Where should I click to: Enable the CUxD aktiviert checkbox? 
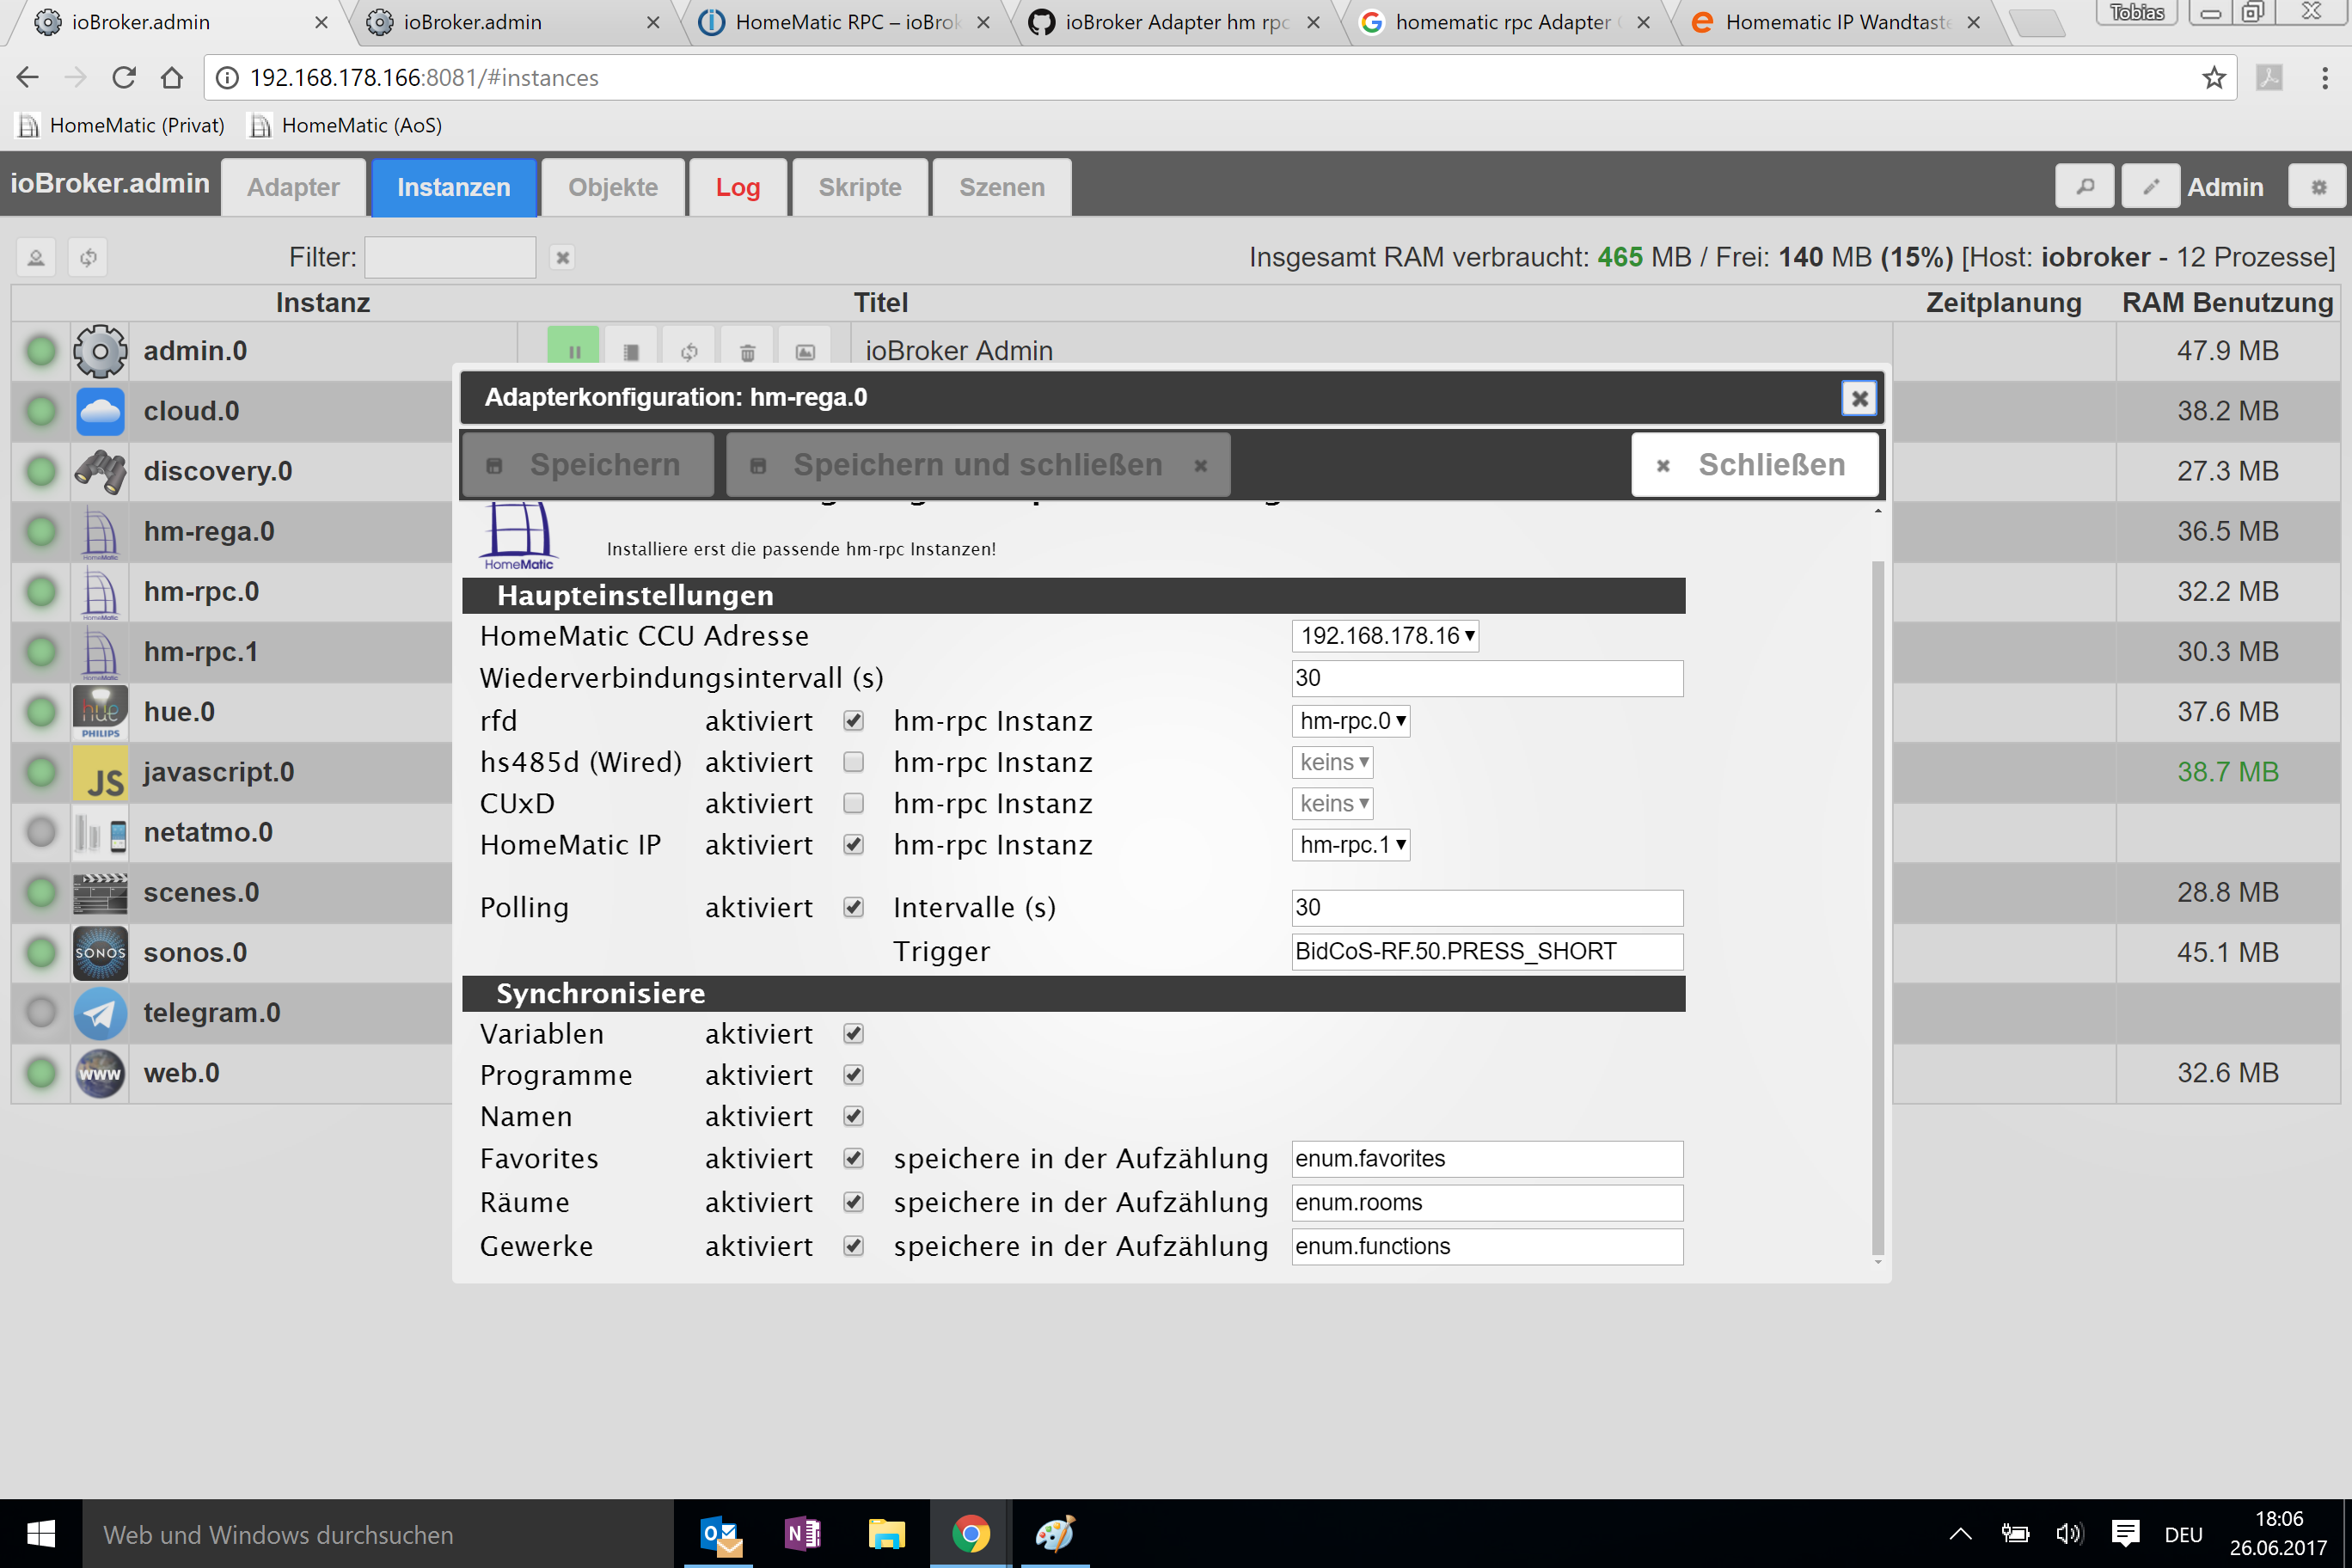pos(853,803)
